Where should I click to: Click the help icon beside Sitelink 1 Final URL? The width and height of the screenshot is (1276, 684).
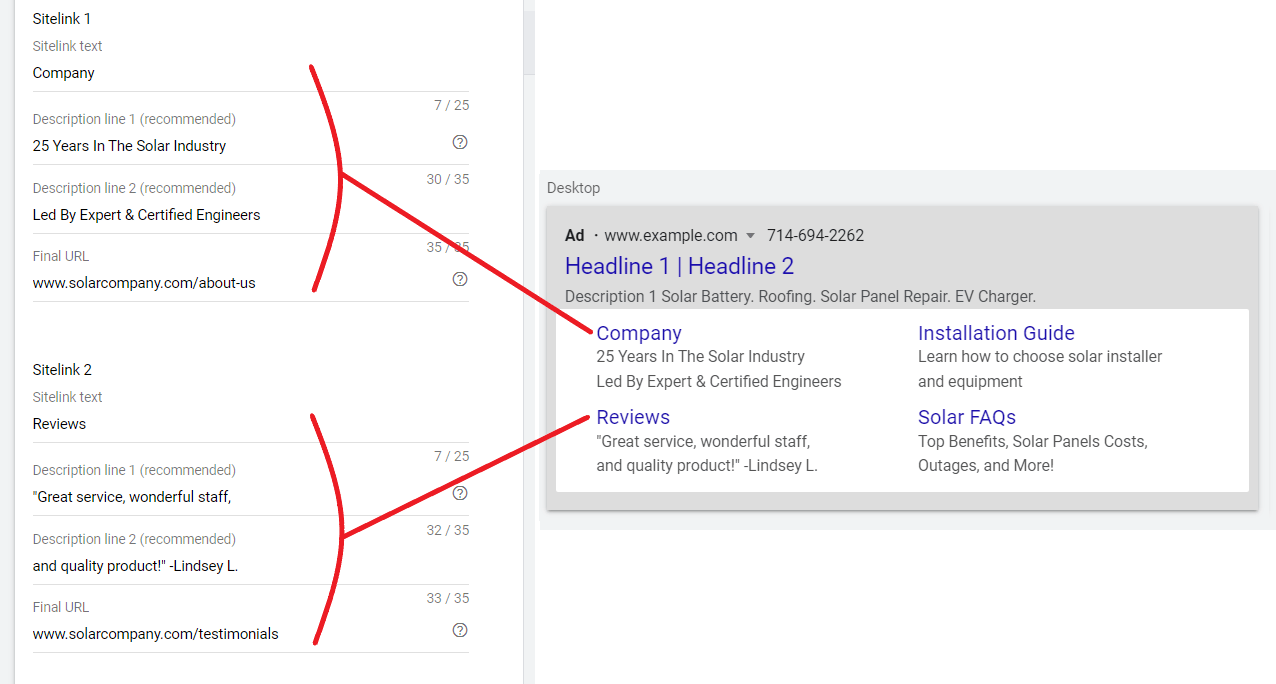pyautogui.click(x=459, y=279)
